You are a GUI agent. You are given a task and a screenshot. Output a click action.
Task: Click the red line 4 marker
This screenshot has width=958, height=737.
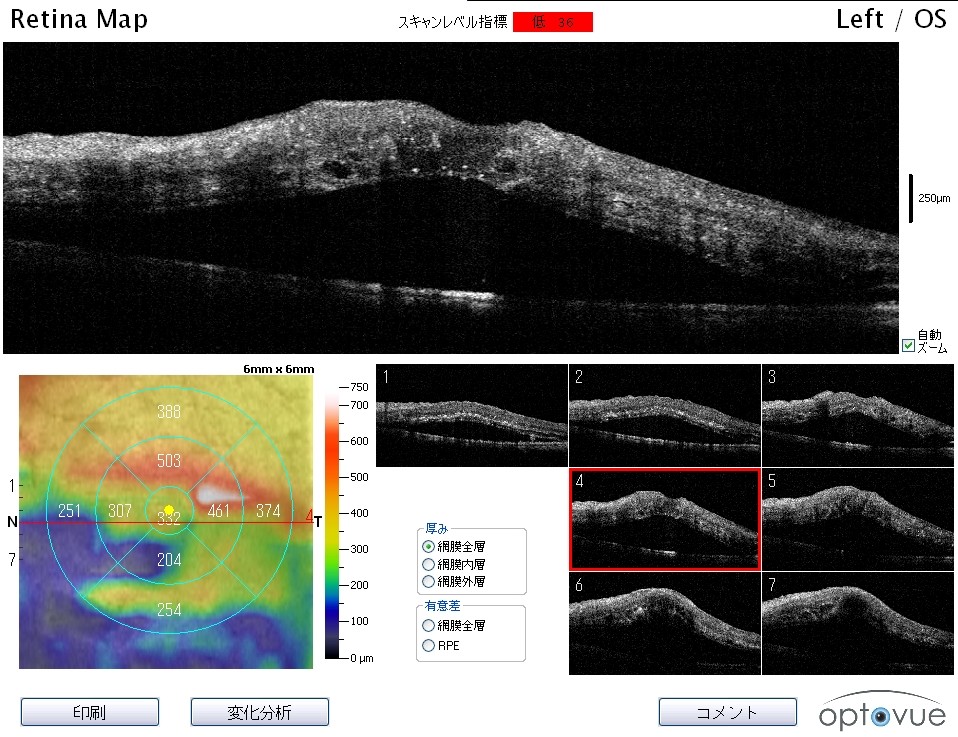[308, 518]
